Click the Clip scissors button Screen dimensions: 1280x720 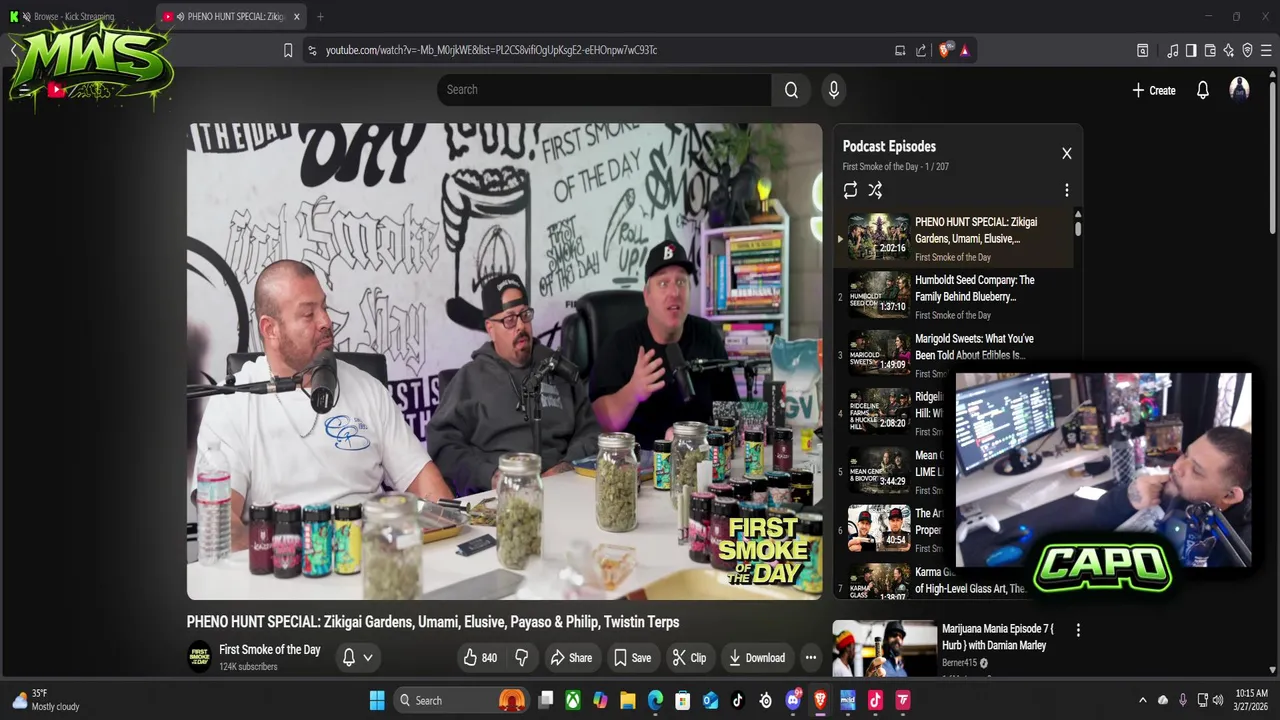[689, 658]
